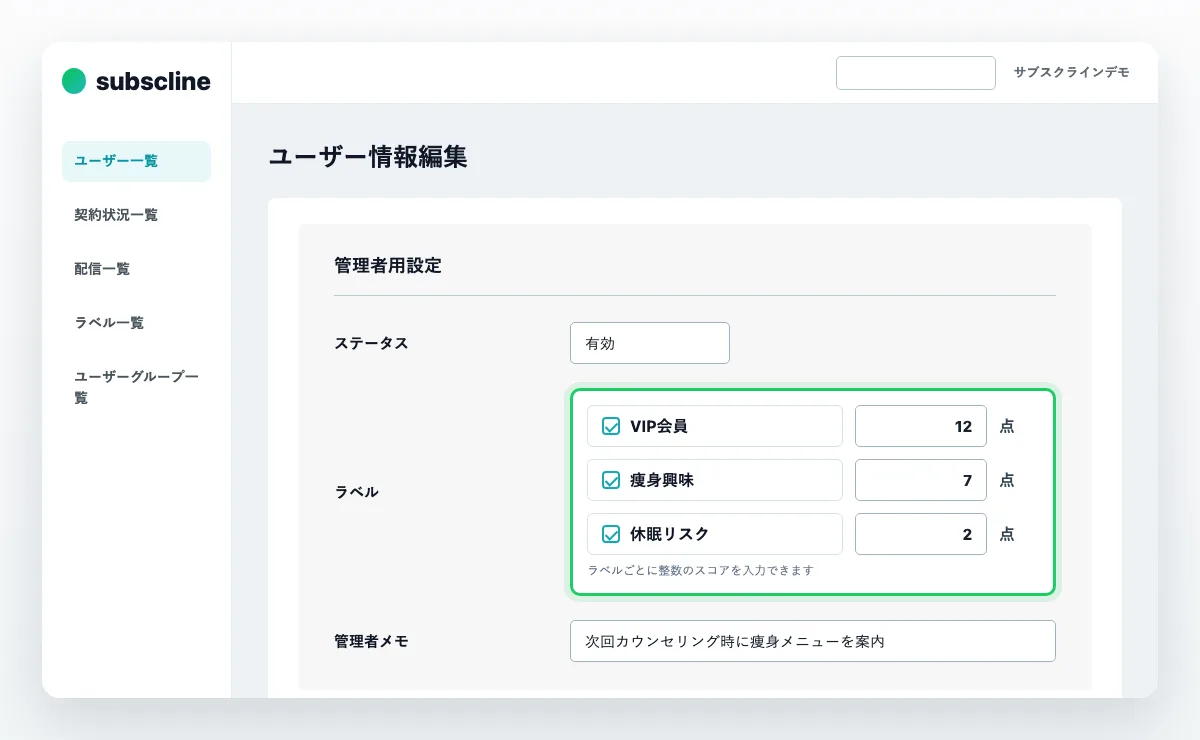Click the ステータス field label
Viewport: 1200px width, 740px height.
(371, 343)
